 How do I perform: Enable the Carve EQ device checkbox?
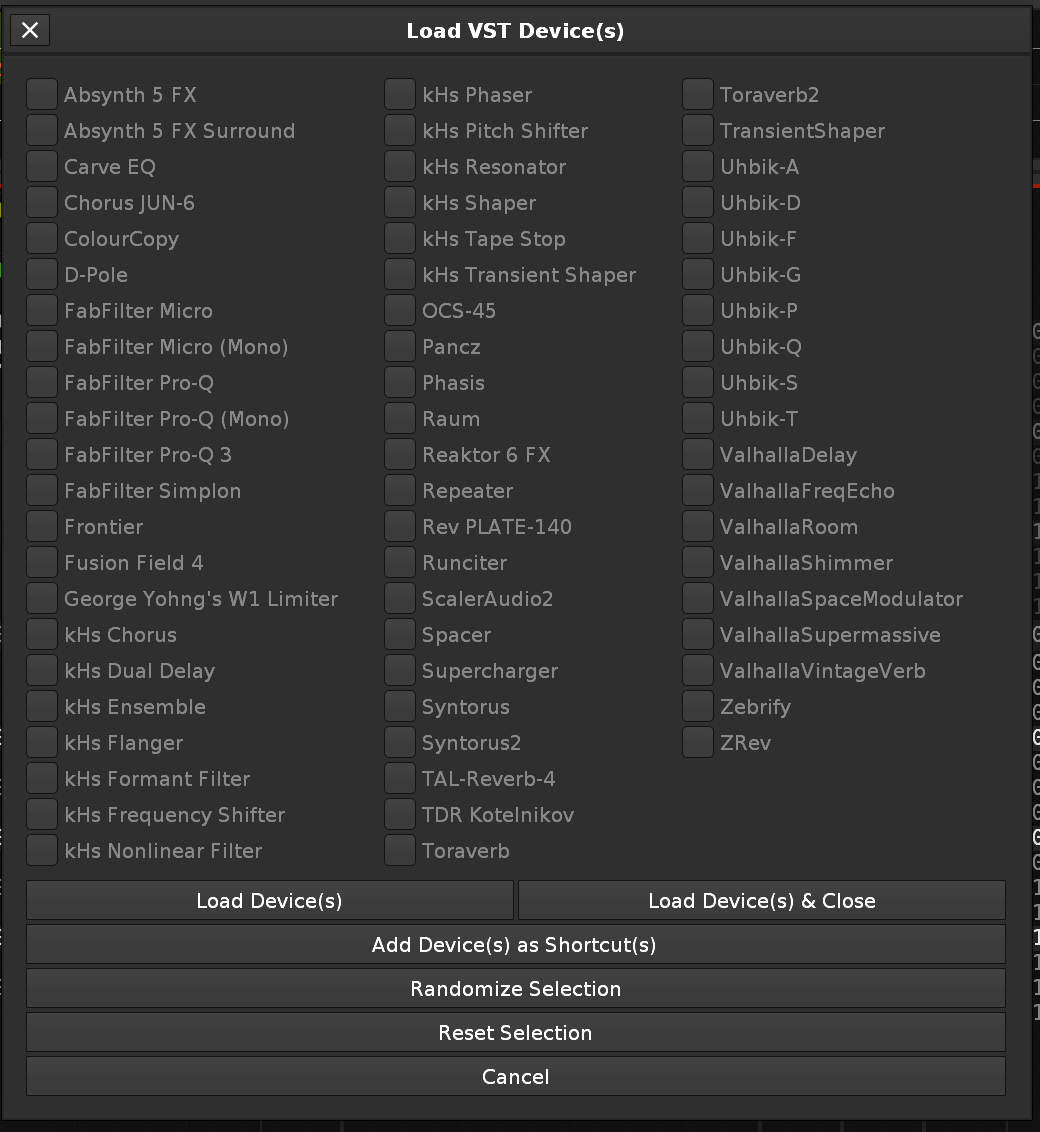click(42, 167)
